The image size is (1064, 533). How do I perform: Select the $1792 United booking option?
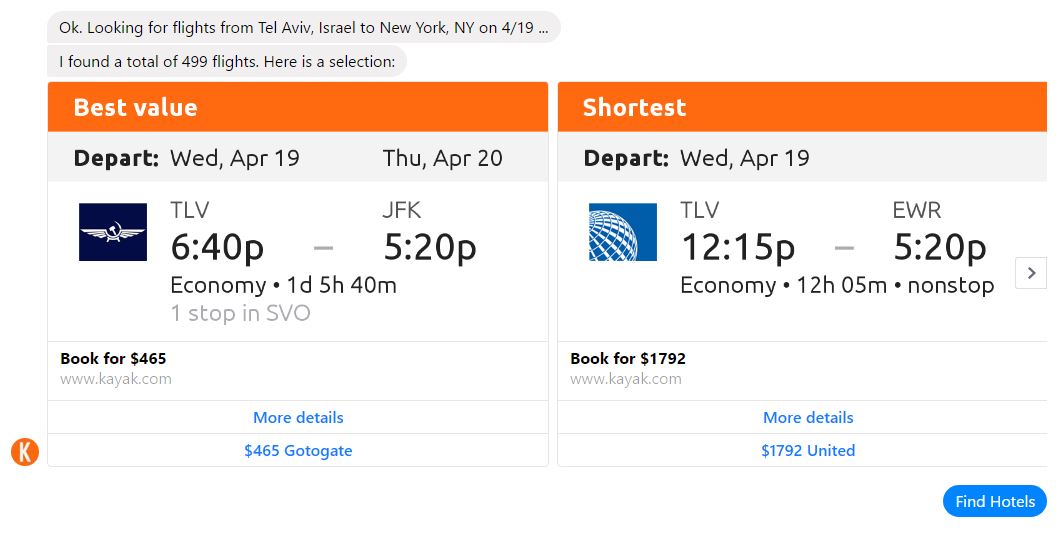click(808, 450)
